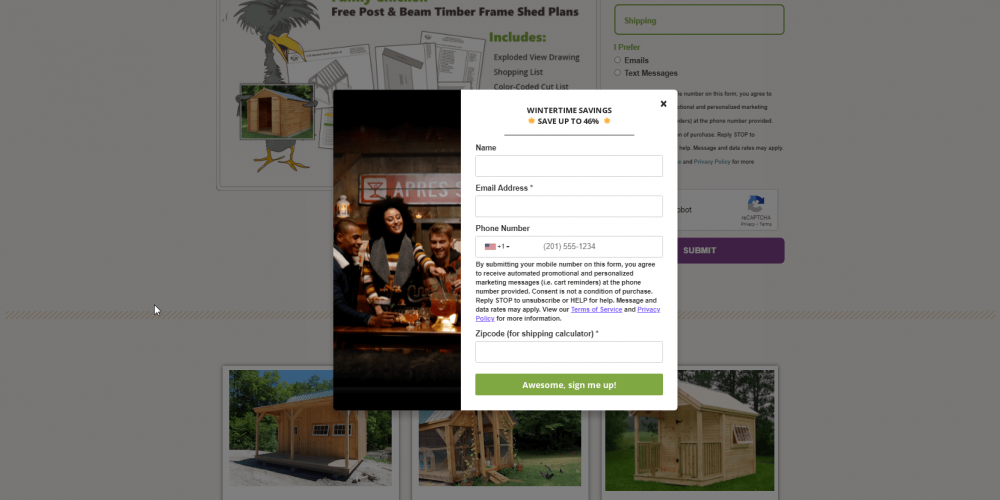Click the Apres Ski bar promotional image
Viewport: 1000px width, 500px height.
click(397, 250)
